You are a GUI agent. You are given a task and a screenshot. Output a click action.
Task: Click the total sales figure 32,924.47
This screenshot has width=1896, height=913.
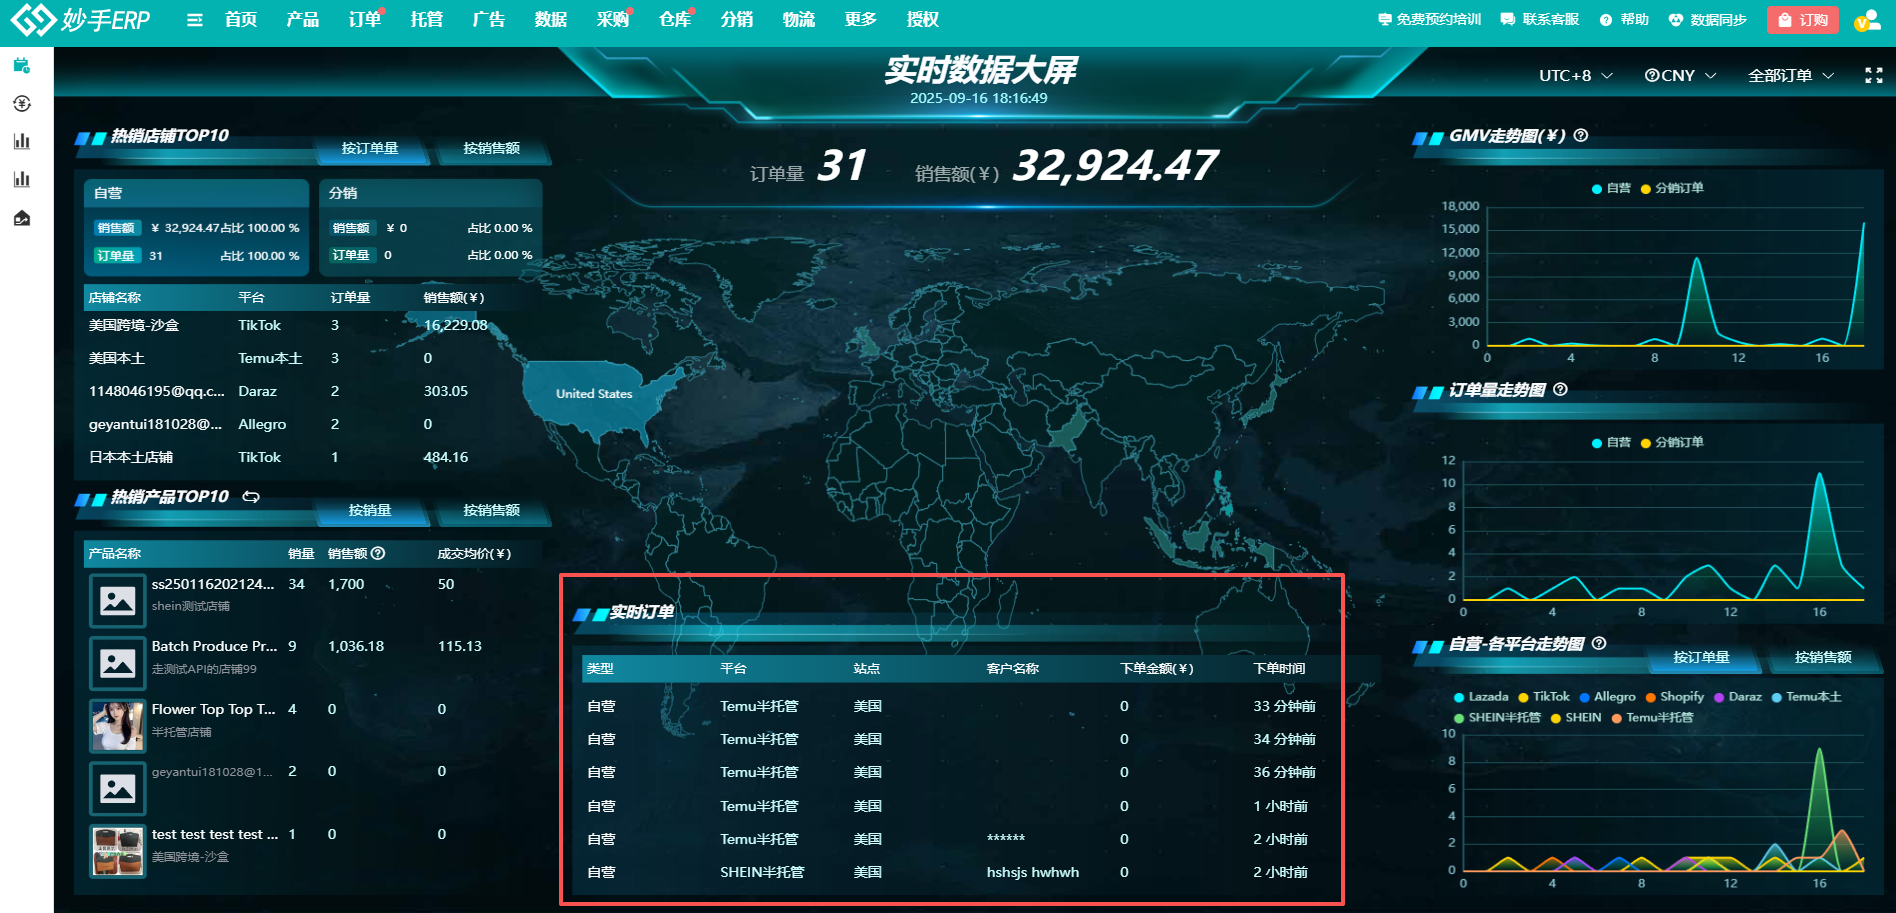1115,166
